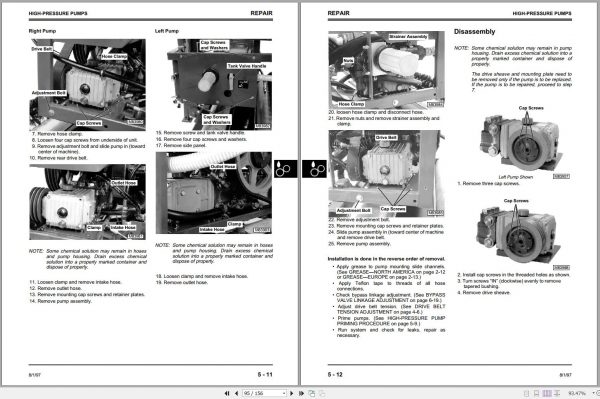The height and width of the screenshot is (399, 600).
Task: Click step '19. Remove outlet hose.'
Action: pyautogui.click(x=182, y=282)
